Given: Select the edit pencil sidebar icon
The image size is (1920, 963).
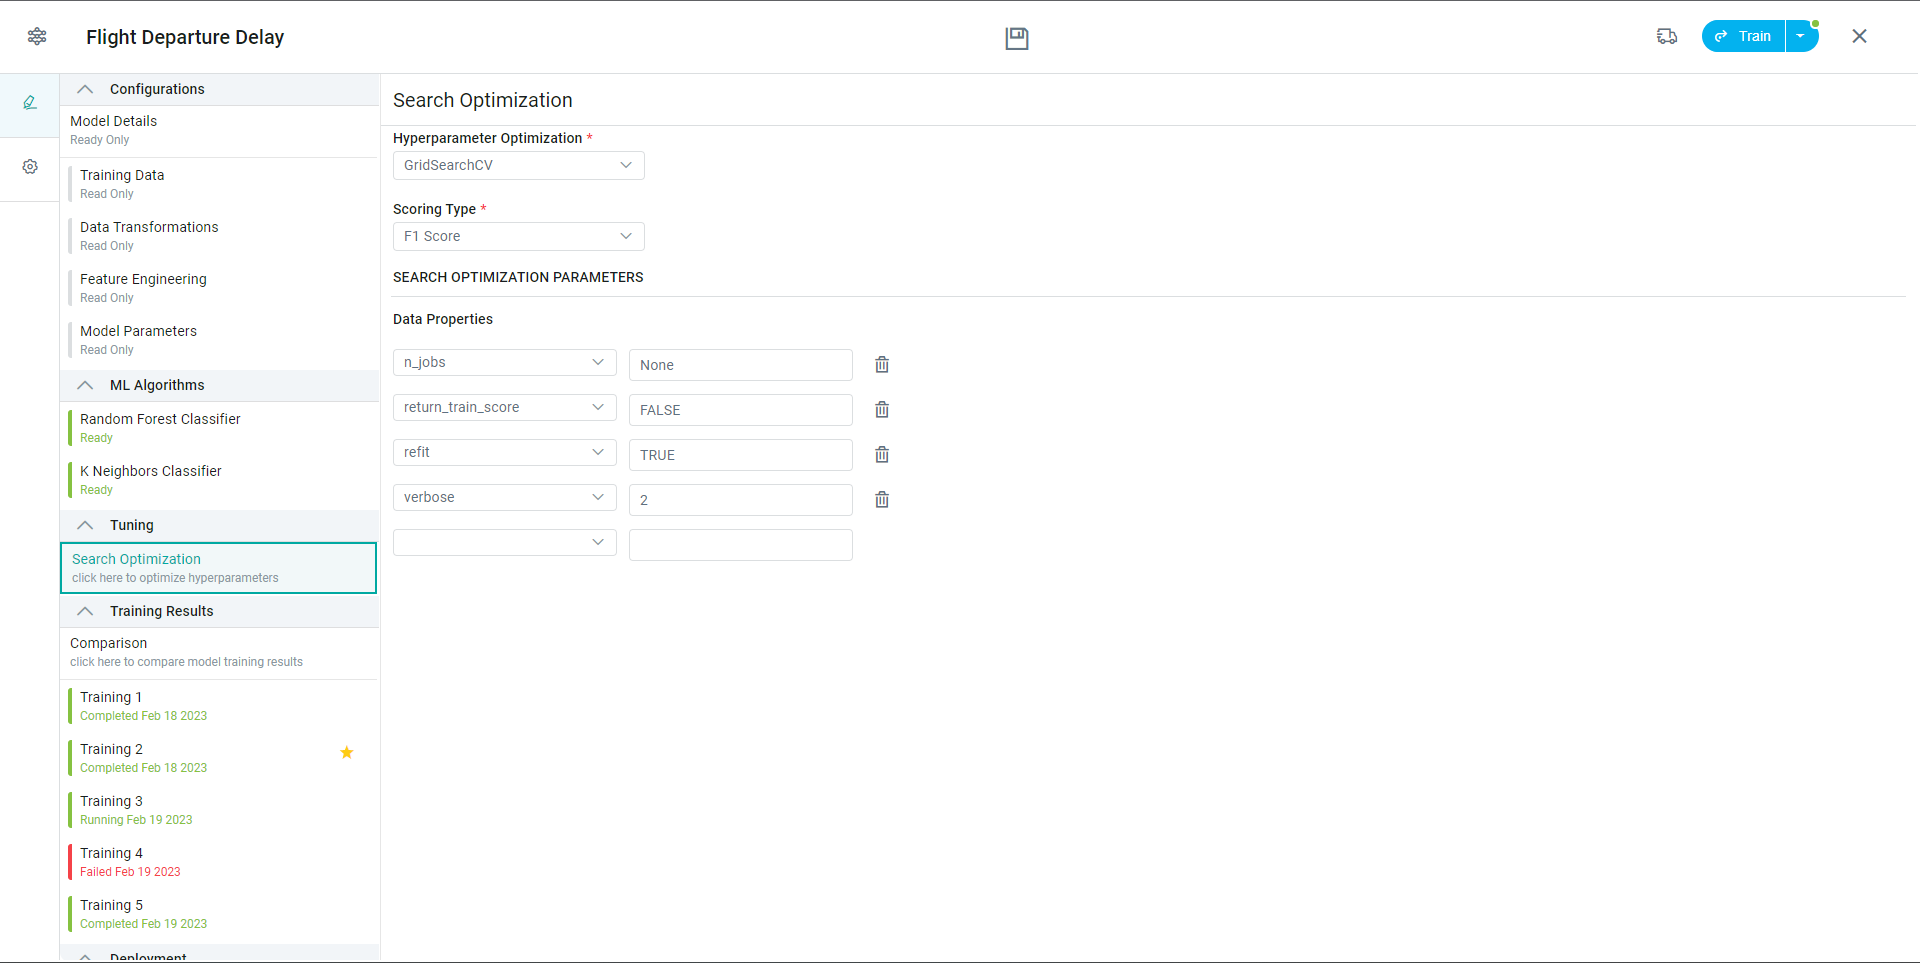Looking at the screenshot, I should point(30,103).
